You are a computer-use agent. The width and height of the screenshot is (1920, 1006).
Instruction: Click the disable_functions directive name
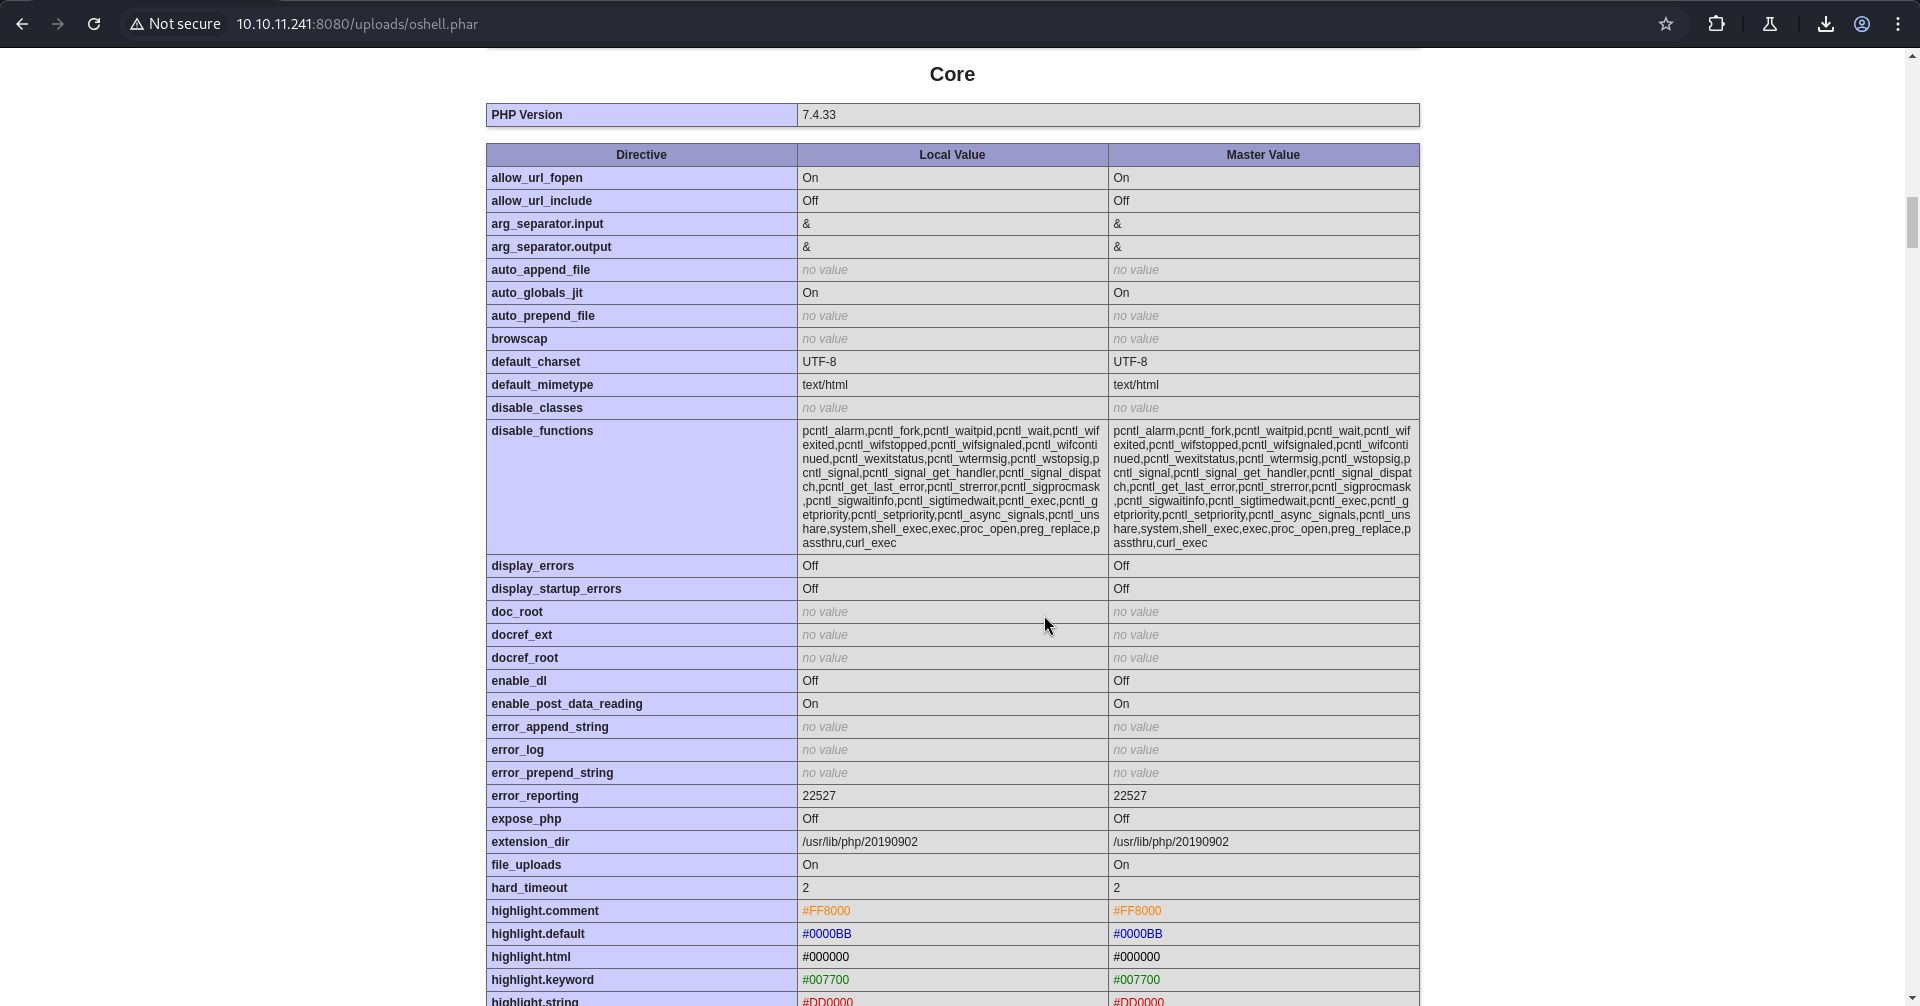tap(542, 431)
